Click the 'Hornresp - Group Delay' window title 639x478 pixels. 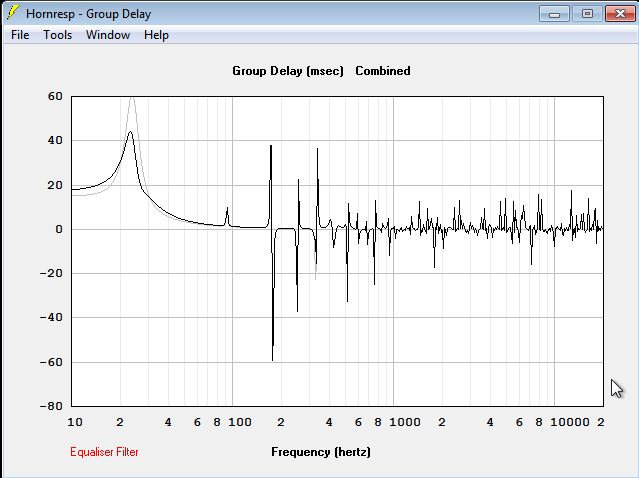coord(88,14)
